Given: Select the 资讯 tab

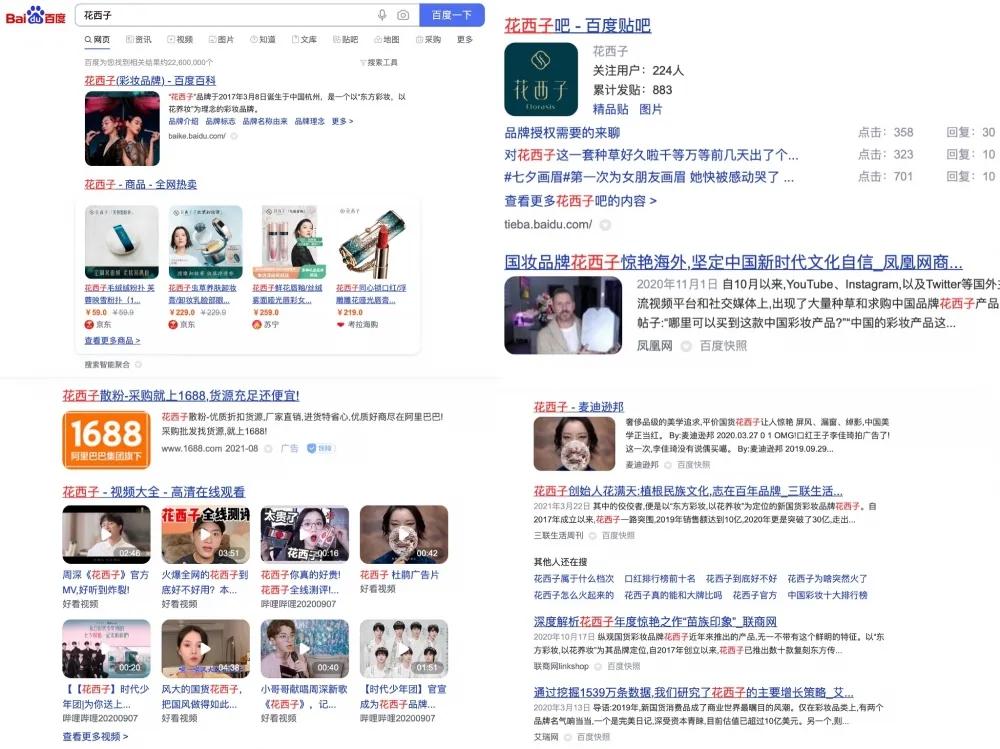Looking at the screenshot, I should click(139, 40).
